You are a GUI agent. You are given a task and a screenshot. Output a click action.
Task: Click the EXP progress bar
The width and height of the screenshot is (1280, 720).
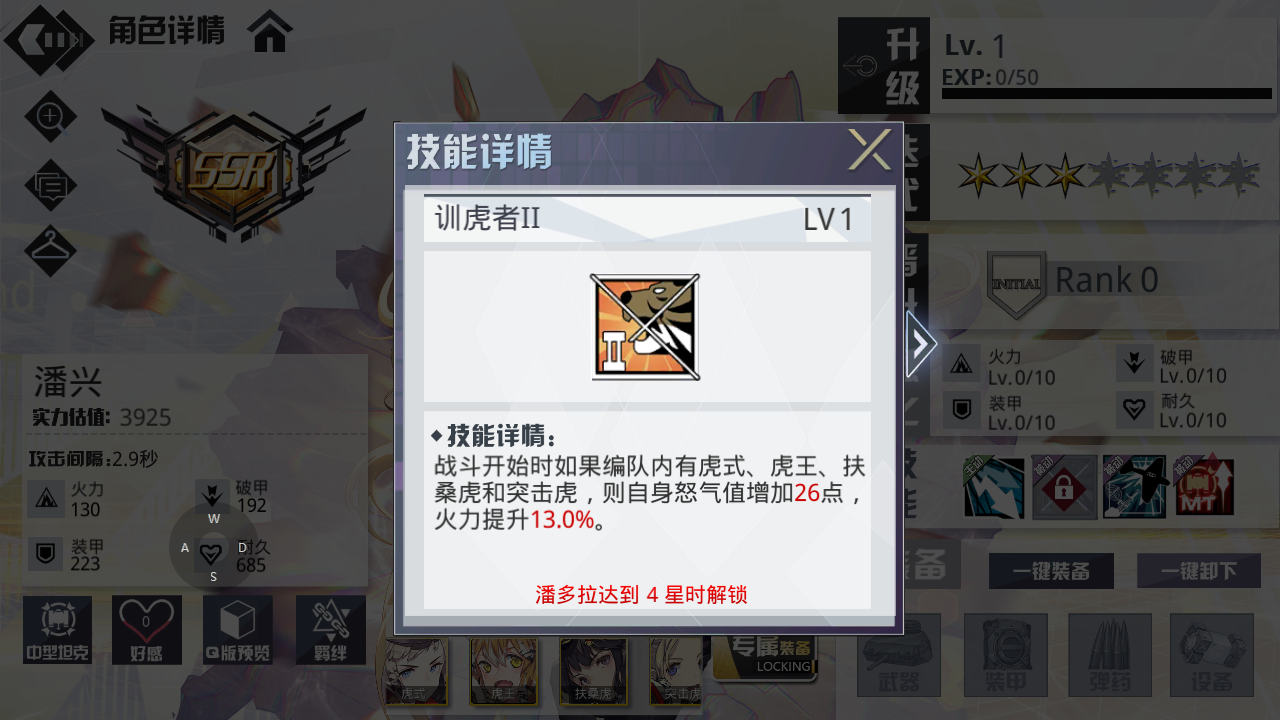point(1106,94)
